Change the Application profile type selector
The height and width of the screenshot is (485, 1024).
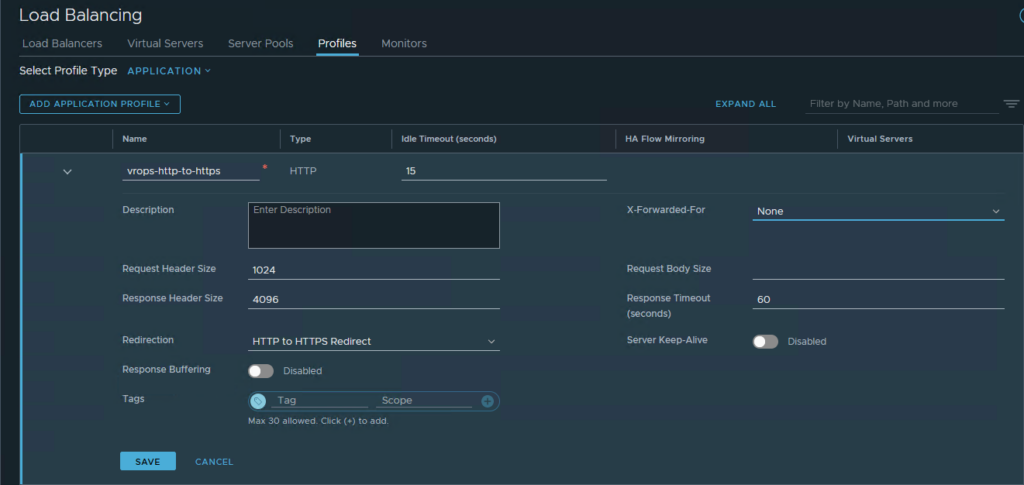pos(169,71)
